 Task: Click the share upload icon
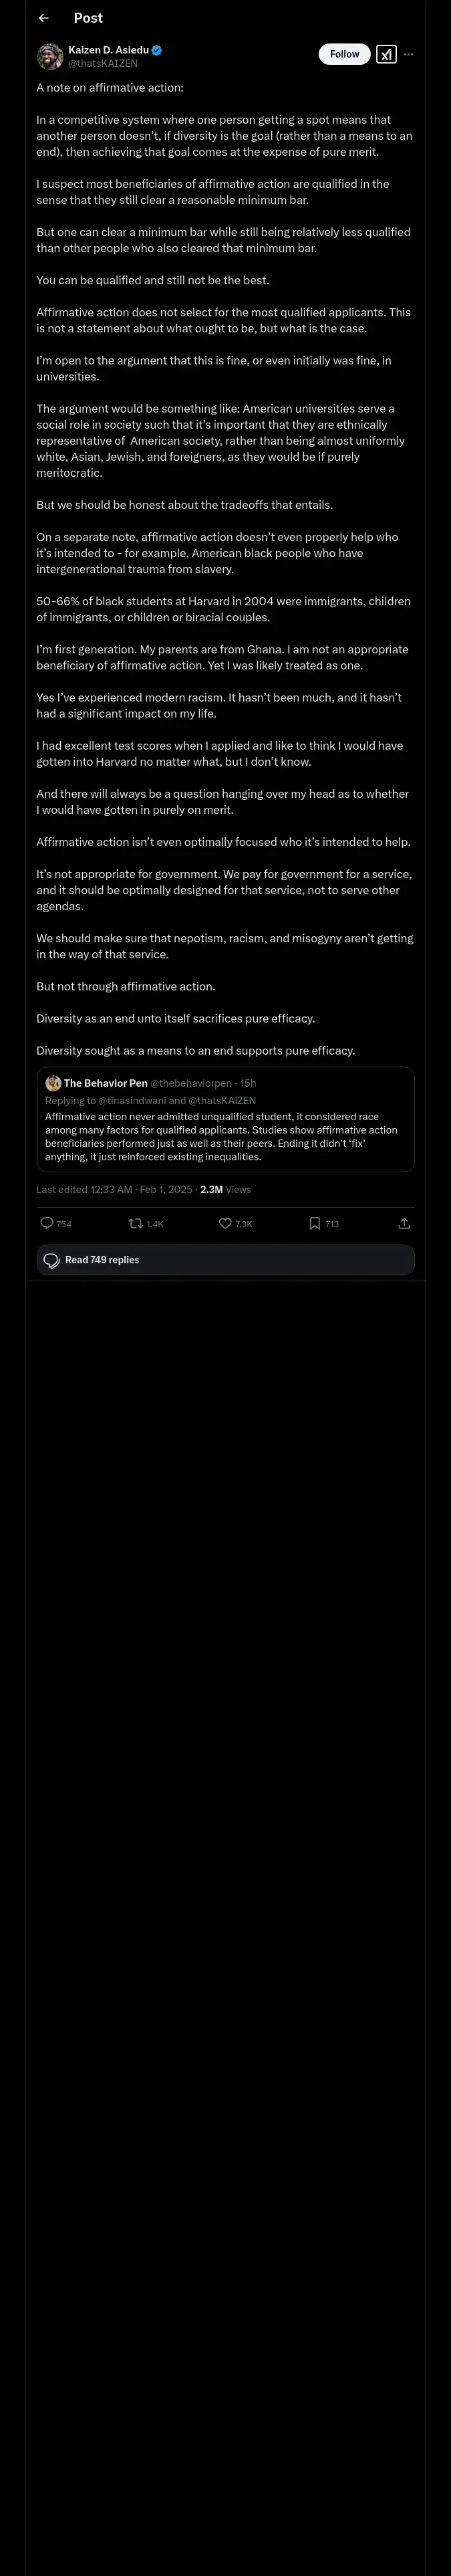click(404, 1223)
